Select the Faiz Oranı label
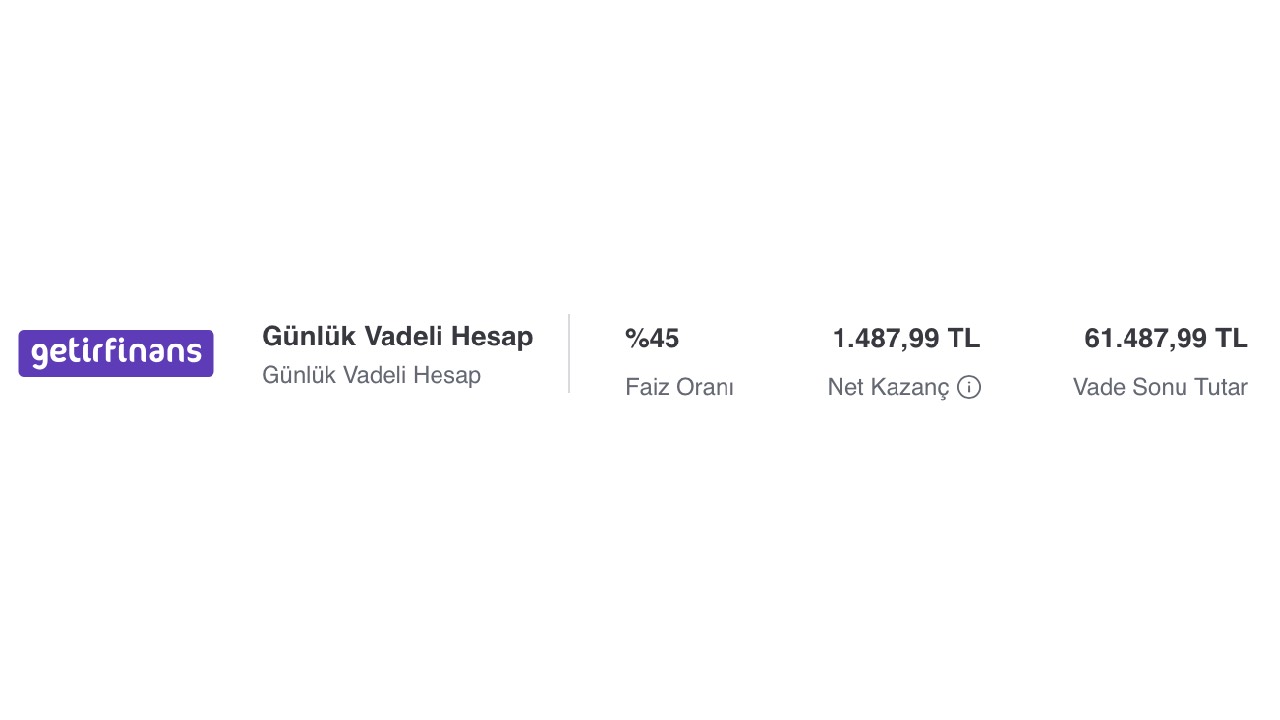Viewport: 1280px width, 720px height. [x=679, y=387]
